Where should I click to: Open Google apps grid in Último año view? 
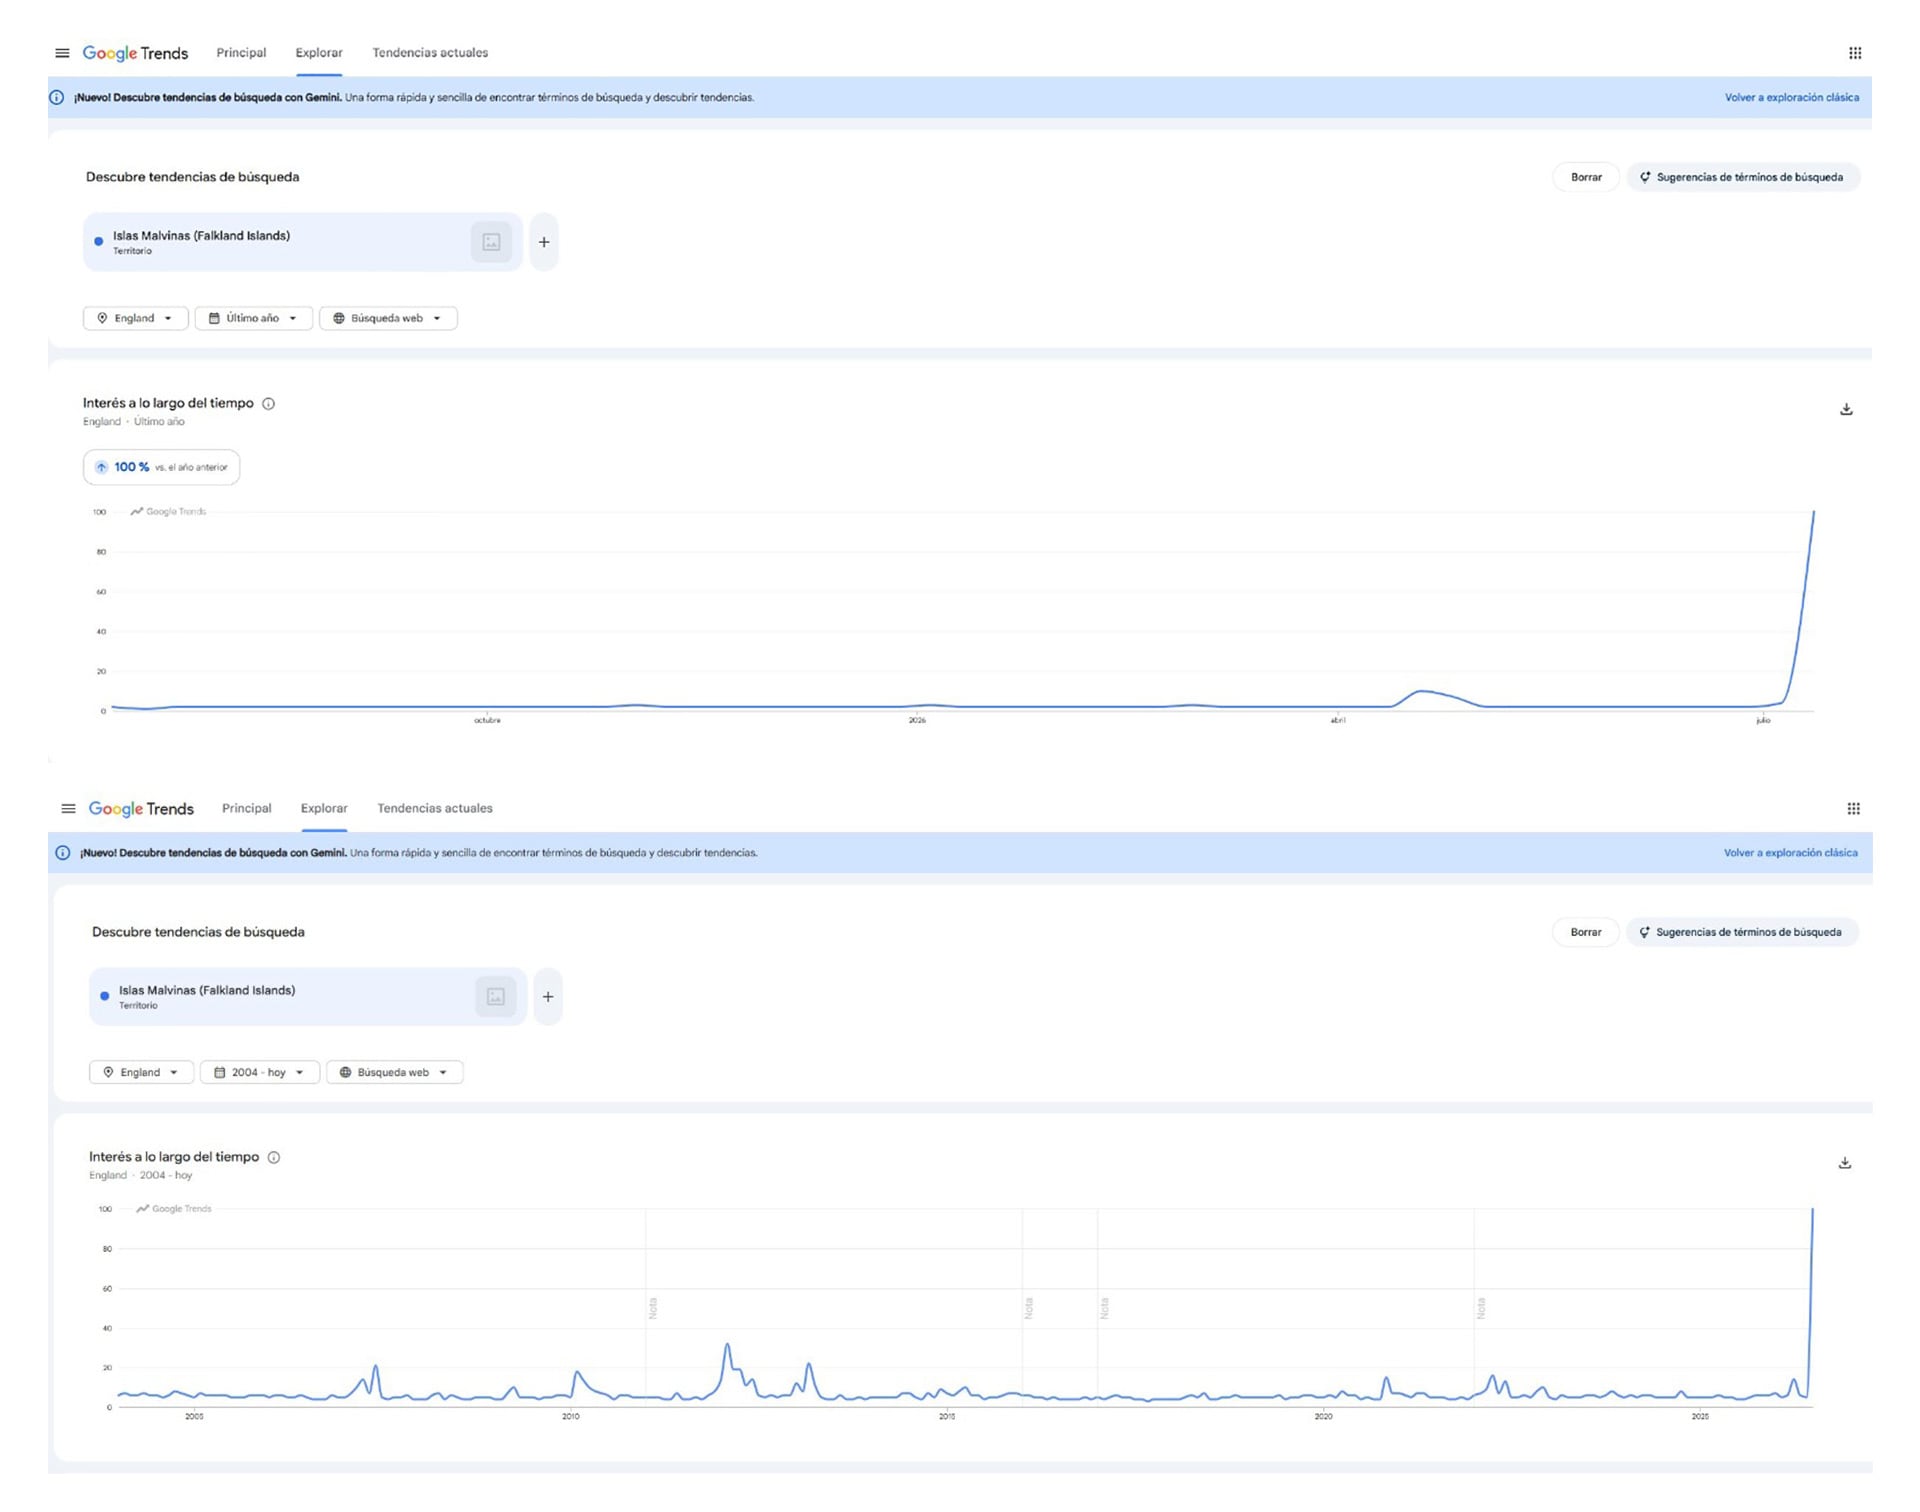[x=1855, y=53]
